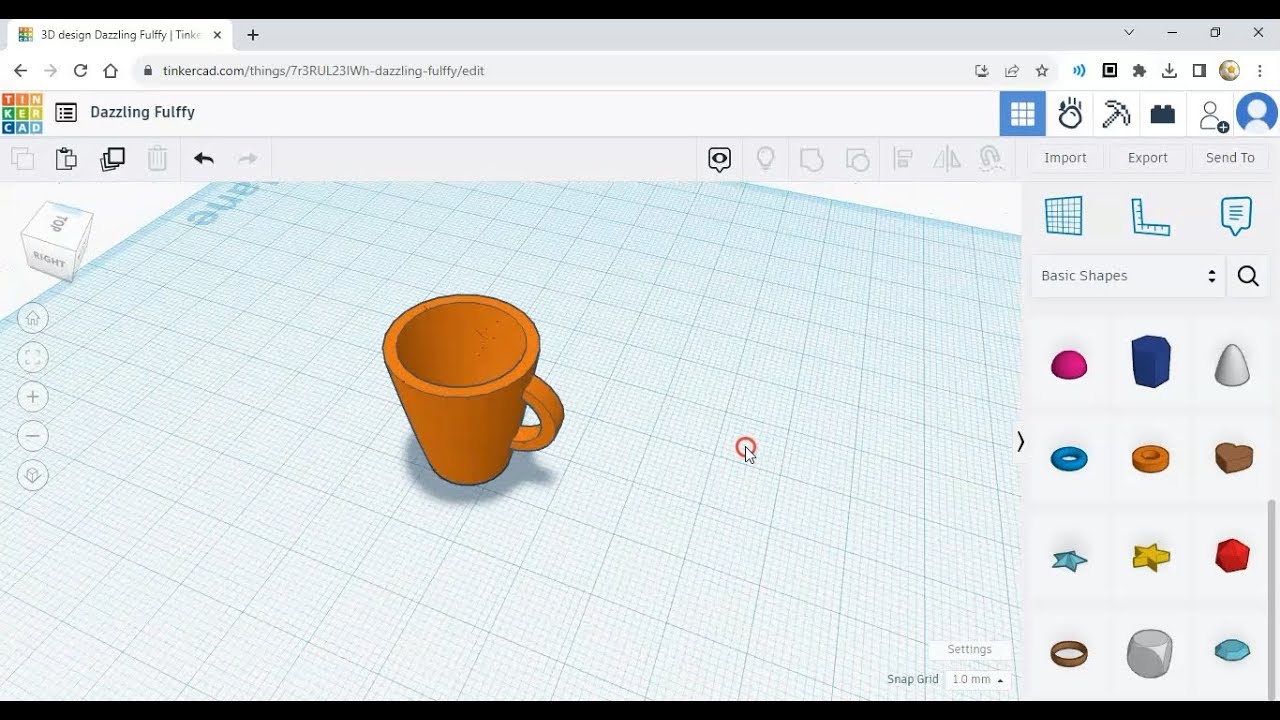Viewport: 1280px width, 720px height.
Task: Click the Send To button
Action: (x=1230, y=158)
